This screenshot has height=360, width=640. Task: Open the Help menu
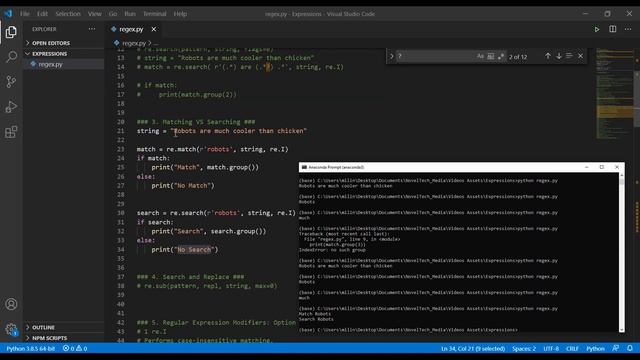pos(180,13)
